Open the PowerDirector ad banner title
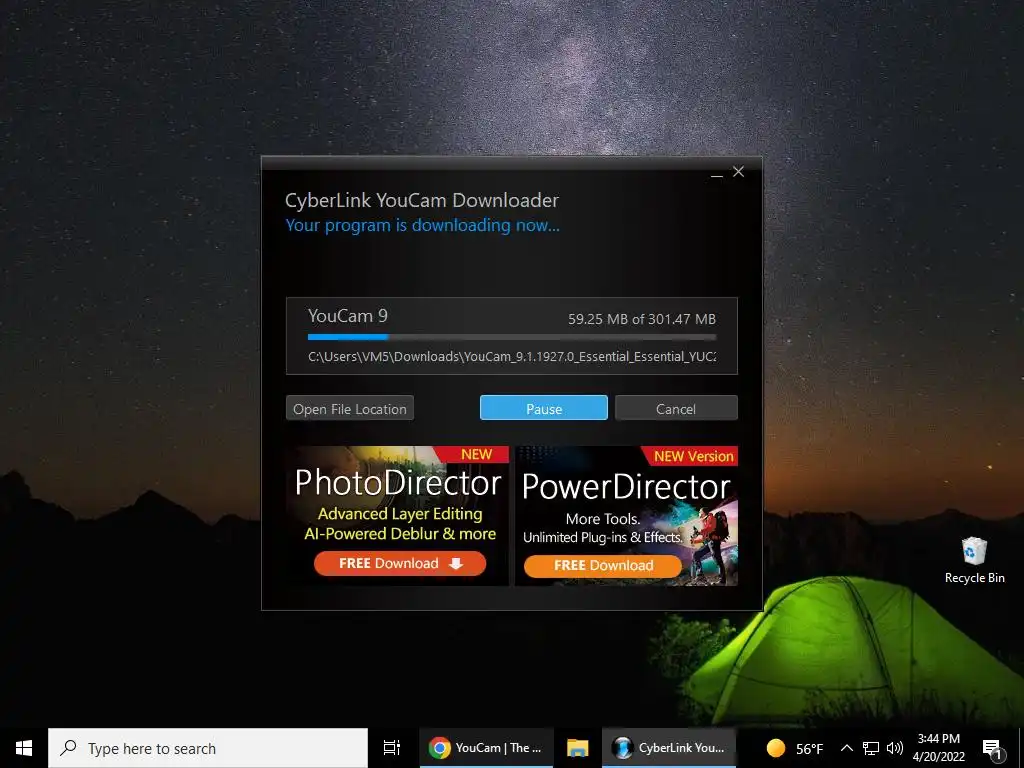 626,487
